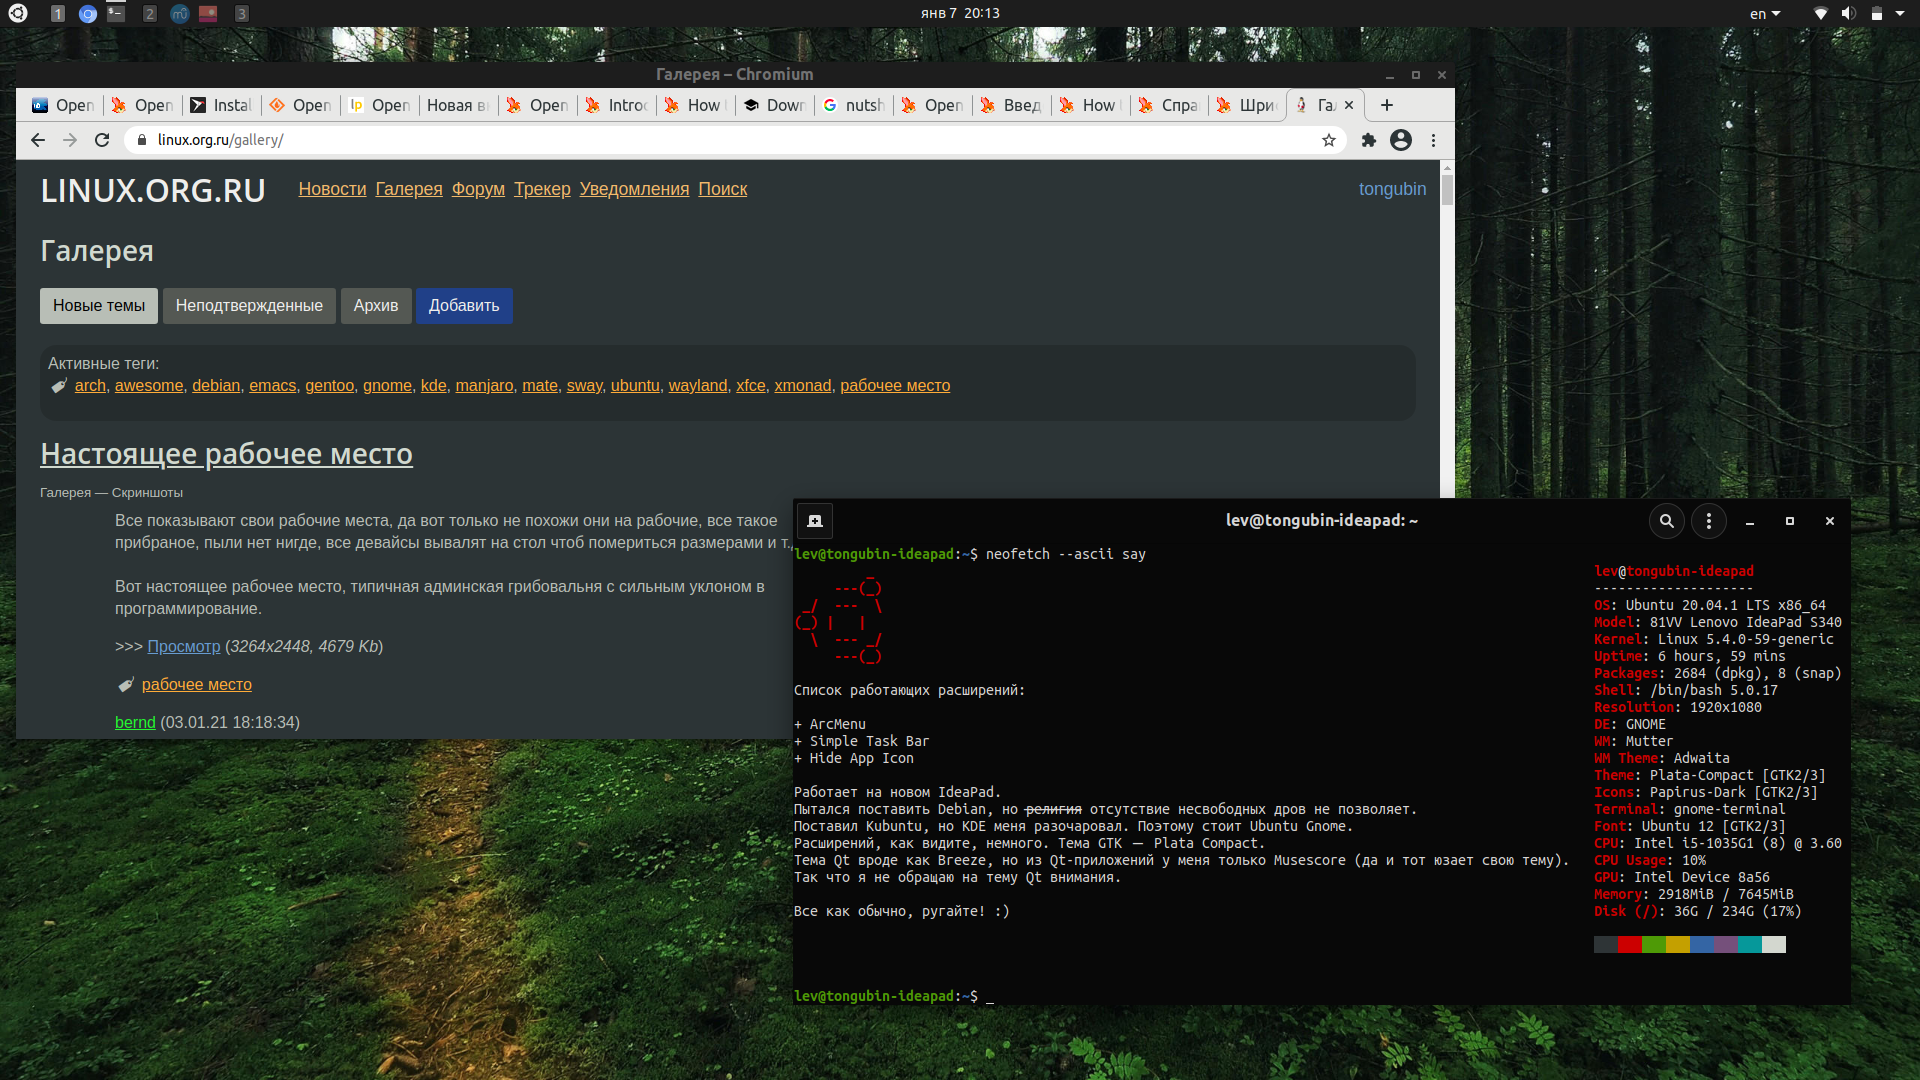
Task: Click the green color block in neofetch output
Action: pyautogui.click(x=1654, y=945)
